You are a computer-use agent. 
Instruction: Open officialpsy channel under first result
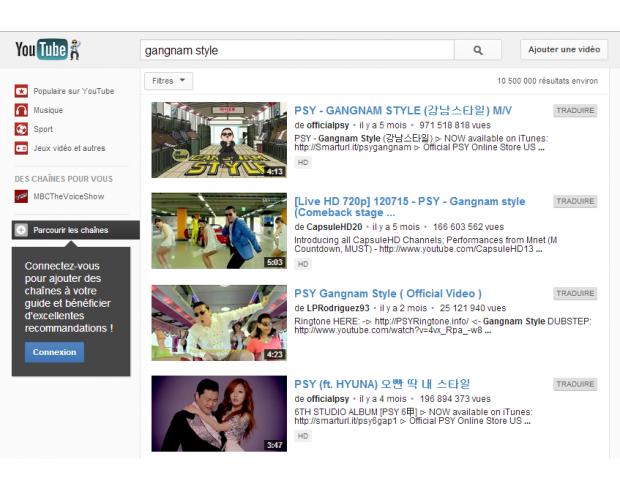click(x=328, y=125)
